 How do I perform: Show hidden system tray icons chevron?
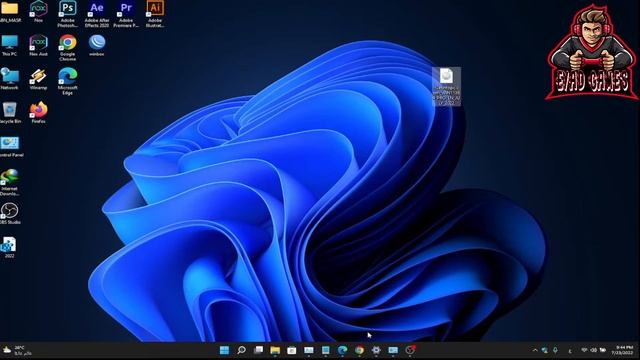[535, 350]
